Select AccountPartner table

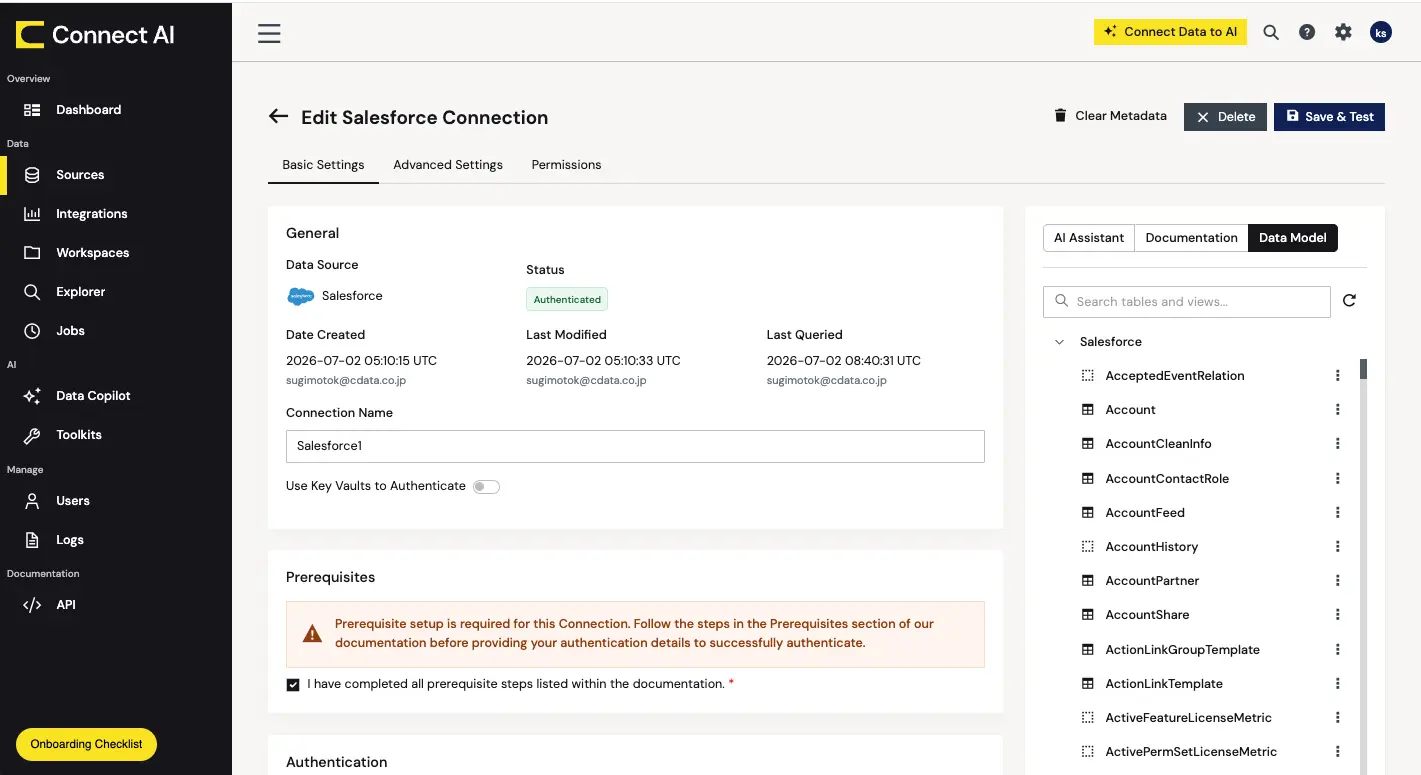pyautogui.click(x=1152, y=581)
